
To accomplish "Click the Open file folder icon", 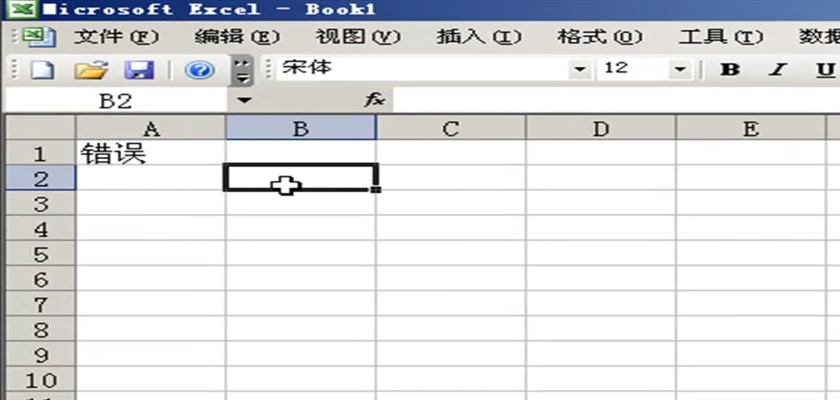I will click(91, 70).
